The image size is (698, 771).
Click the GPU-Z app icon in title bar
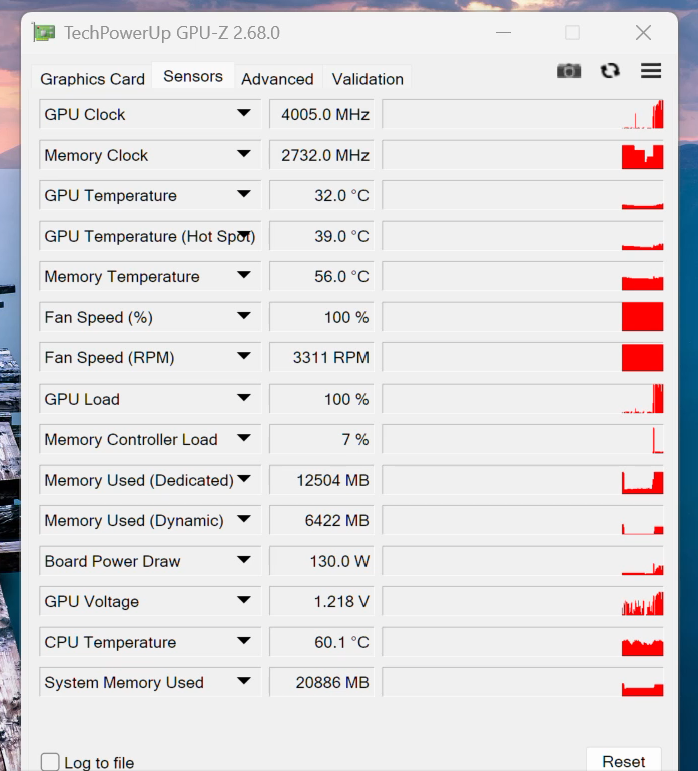tap(44, 33)
